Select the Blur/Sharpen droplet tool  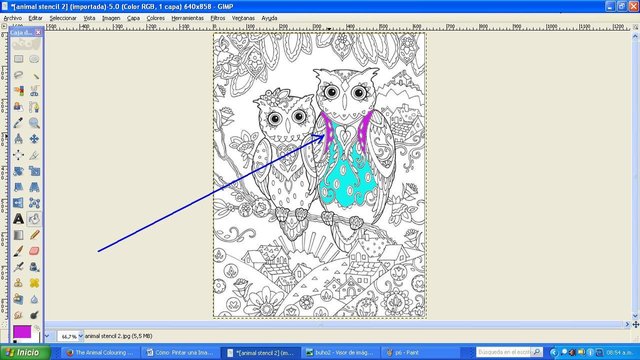pyautogui.click(x=34, y=299)
